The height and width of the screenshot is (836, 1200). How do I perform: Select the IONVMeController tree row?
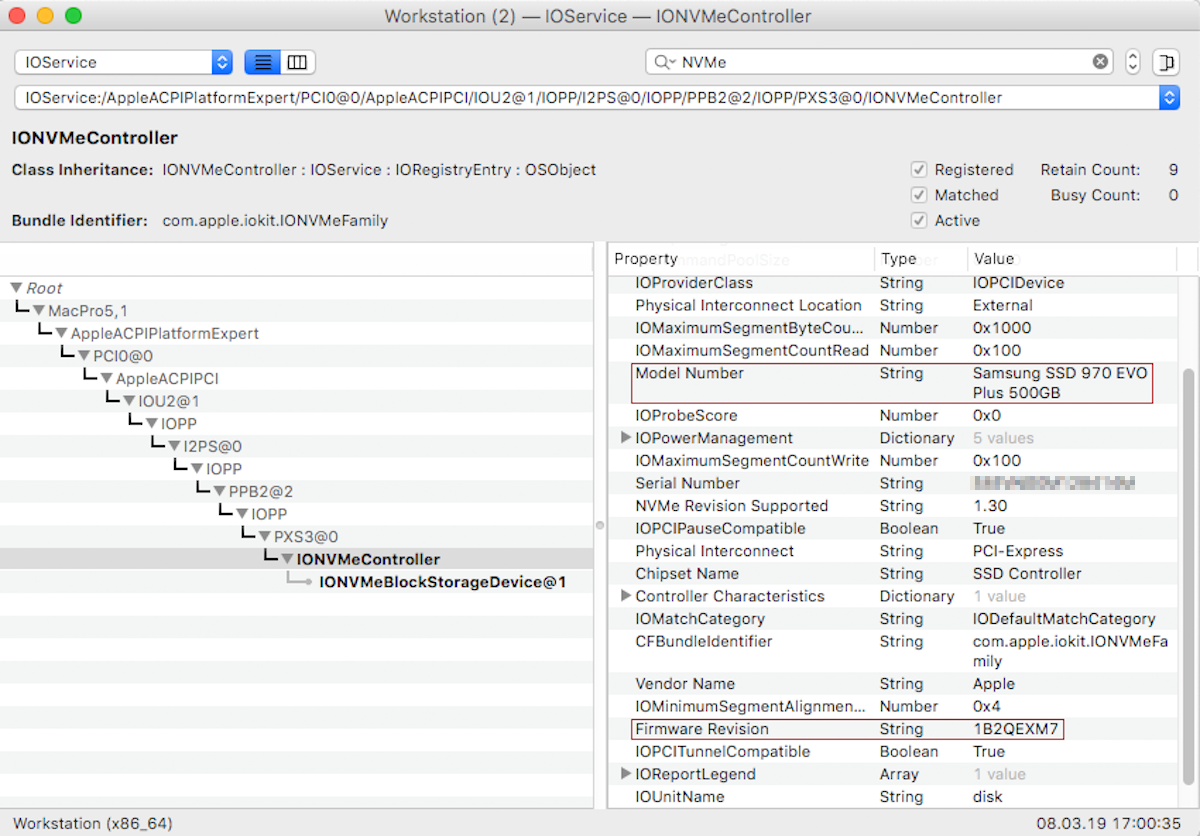coord(297,559)
